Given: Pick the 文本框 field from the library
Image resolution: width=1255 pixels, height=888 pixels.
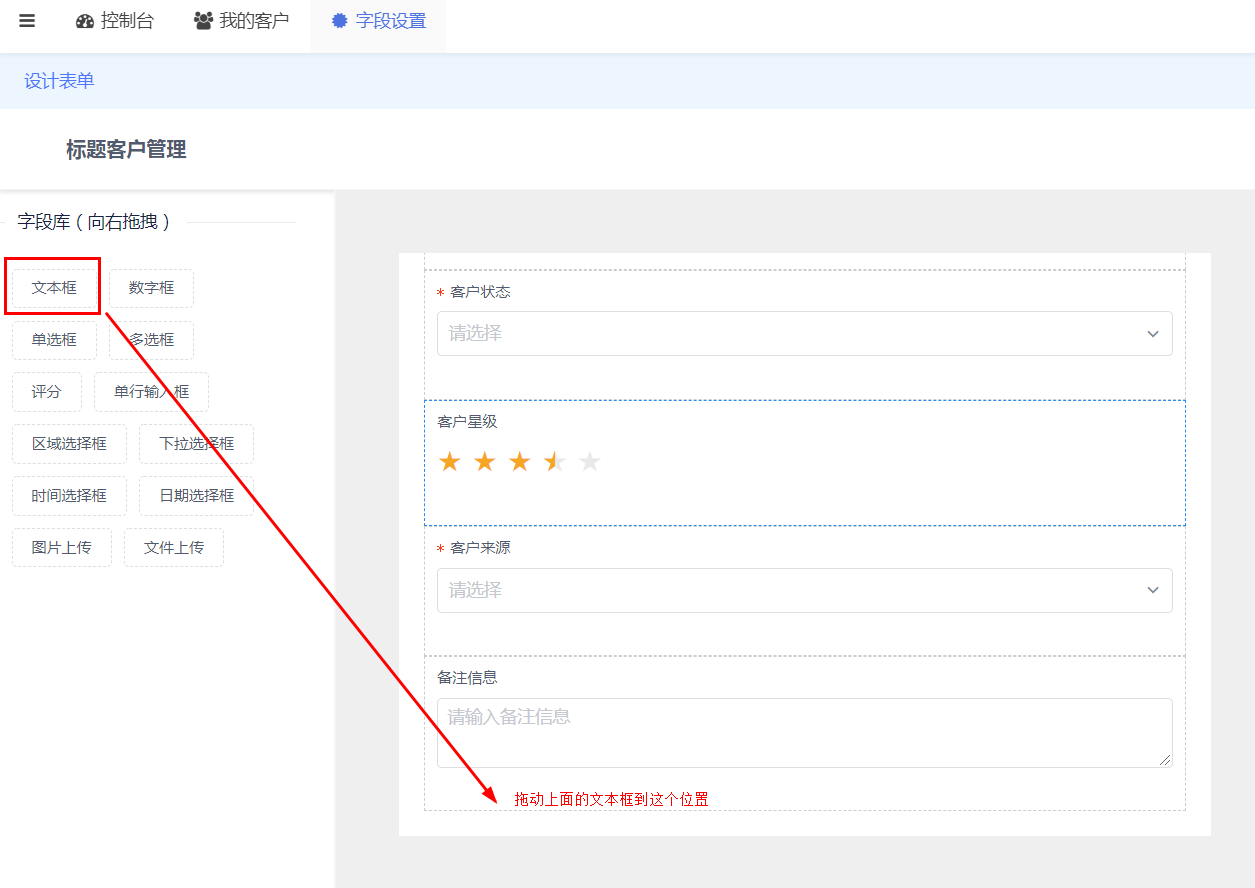Looking at the screenshot, I should (54, 288).
